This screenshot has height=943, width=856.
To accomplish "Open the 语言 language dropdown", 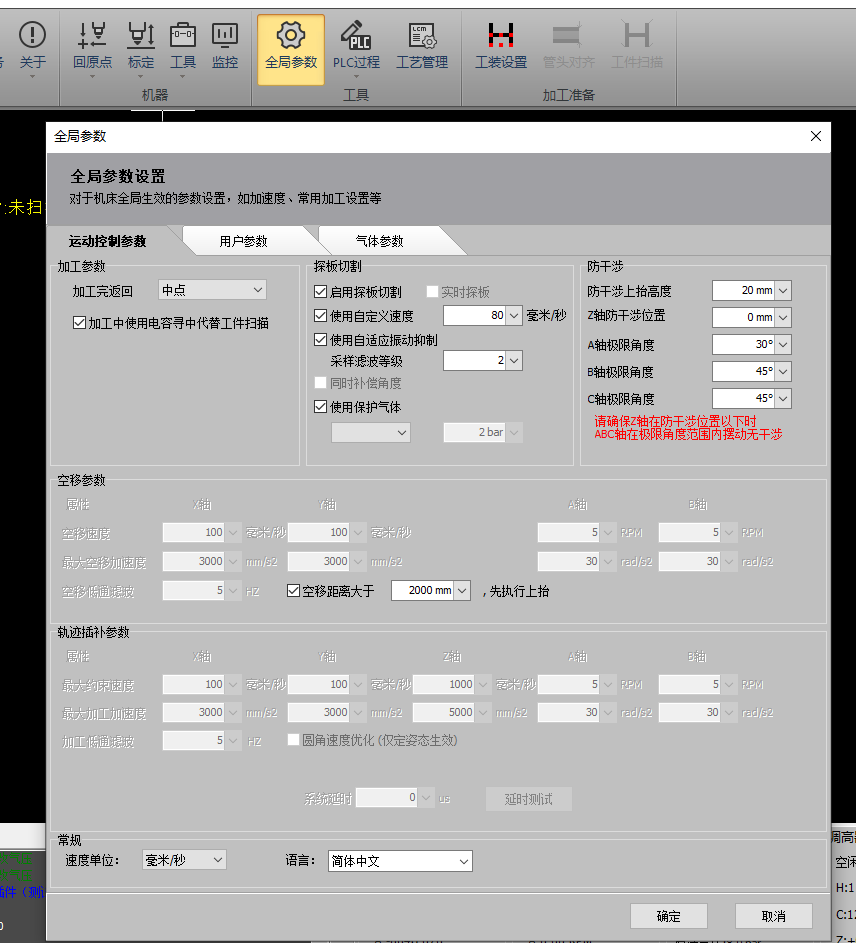I will (x=401, y=861).
